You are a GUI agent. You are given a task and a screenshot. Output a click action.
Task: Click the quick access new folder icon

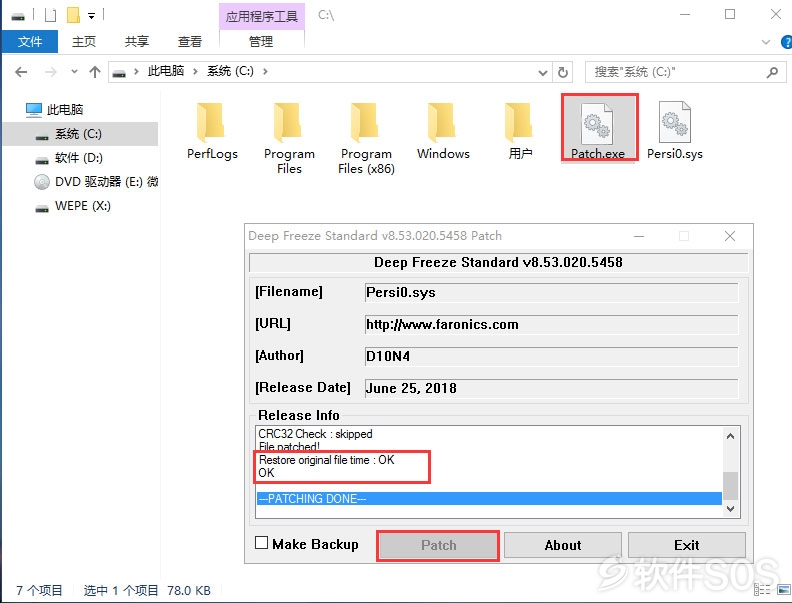point(74,15)
